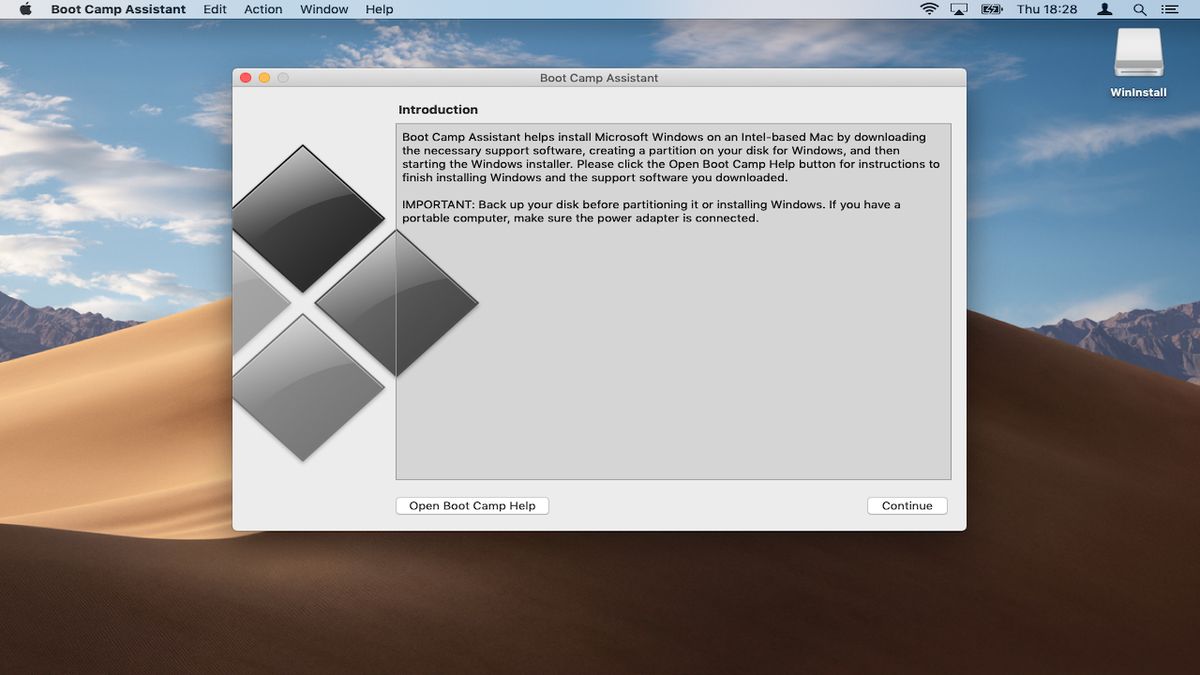1200x675 pixels.
Task: Click the WinInstall drive label
Action: coord(1138,93)
